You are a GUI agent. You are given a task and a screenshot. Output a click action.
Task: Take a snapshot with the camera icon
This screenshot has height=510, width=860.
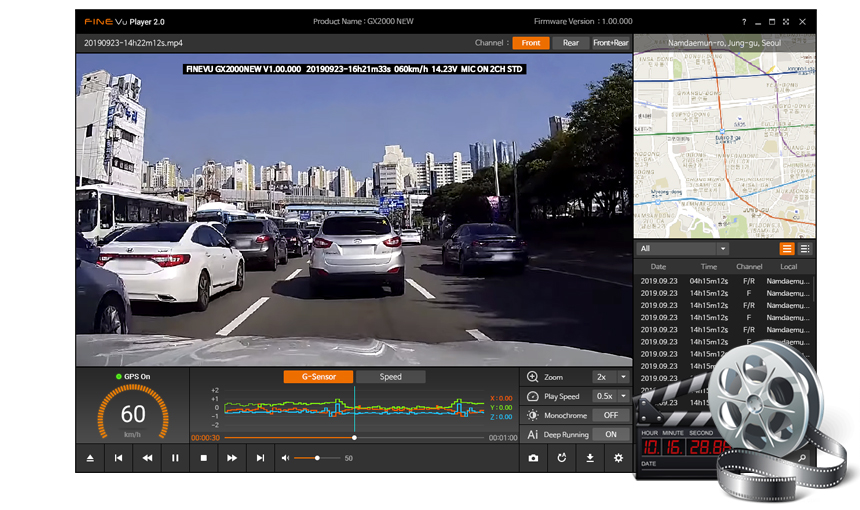pyautogui.click(x=533, y=458)
